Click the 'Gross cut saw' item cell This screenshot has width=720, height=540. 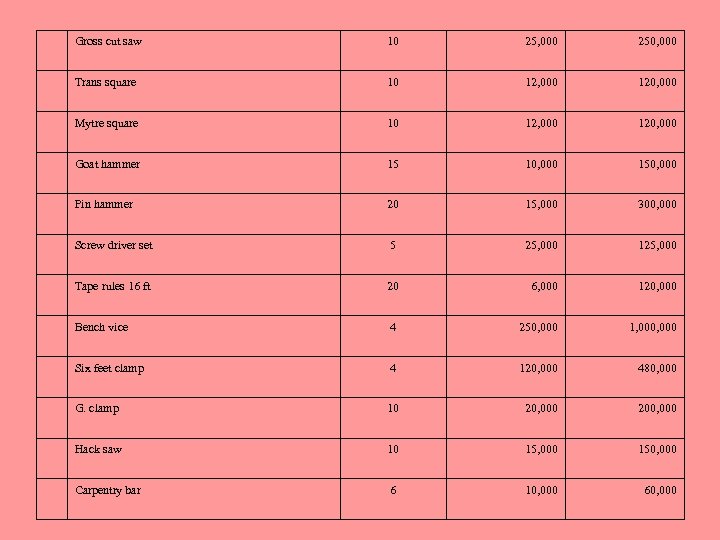pyautogui.click(x=109, y=42)
